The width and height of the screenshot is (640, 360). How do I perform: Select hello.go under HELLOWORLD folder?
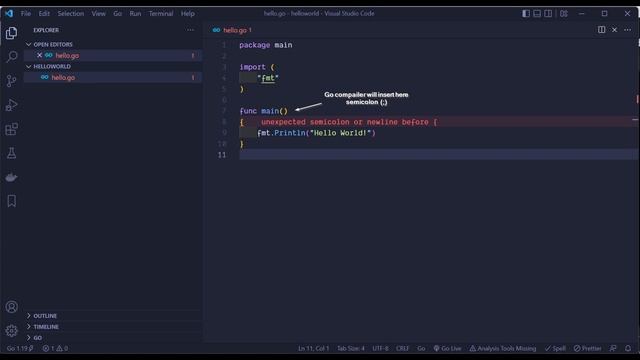pyautogui.click(x=113, y=77)
